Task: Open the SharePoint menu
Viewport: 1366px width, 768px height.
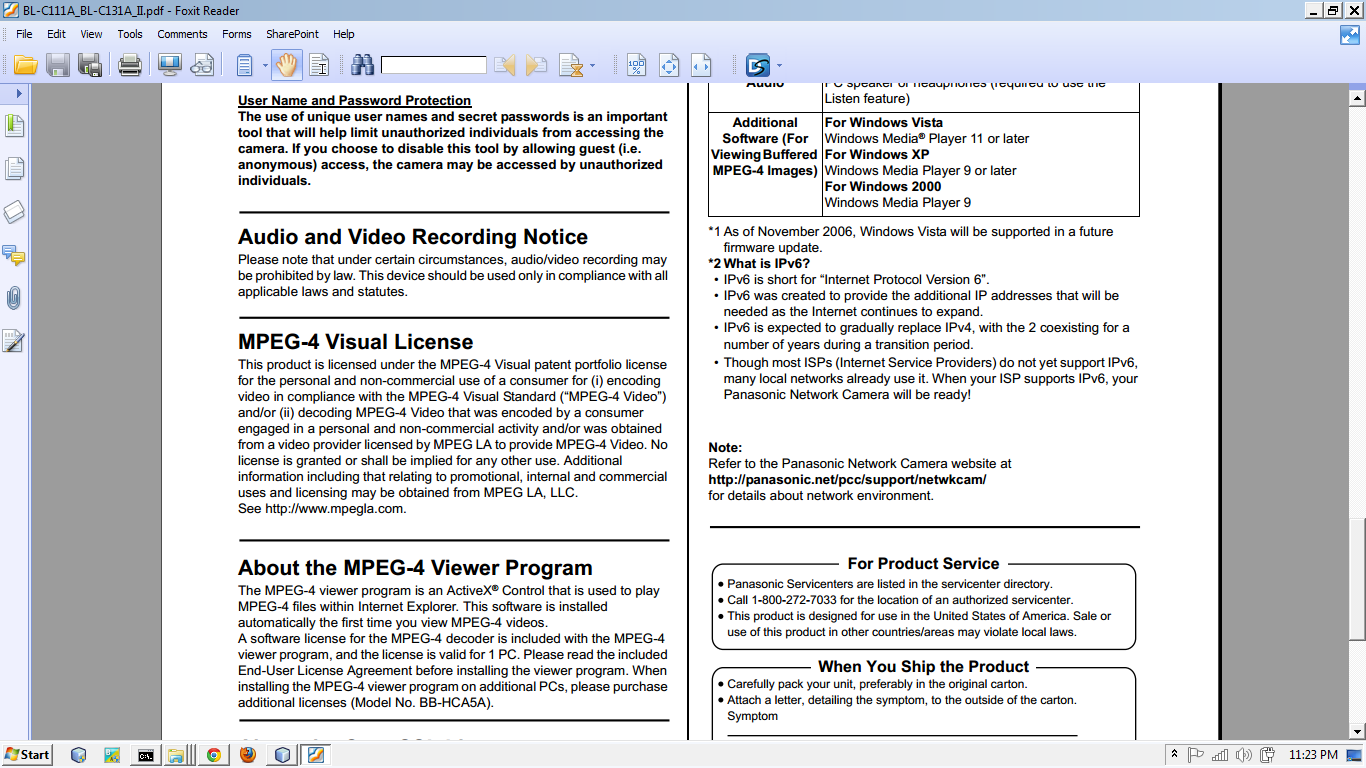Action: click(292, 34)
